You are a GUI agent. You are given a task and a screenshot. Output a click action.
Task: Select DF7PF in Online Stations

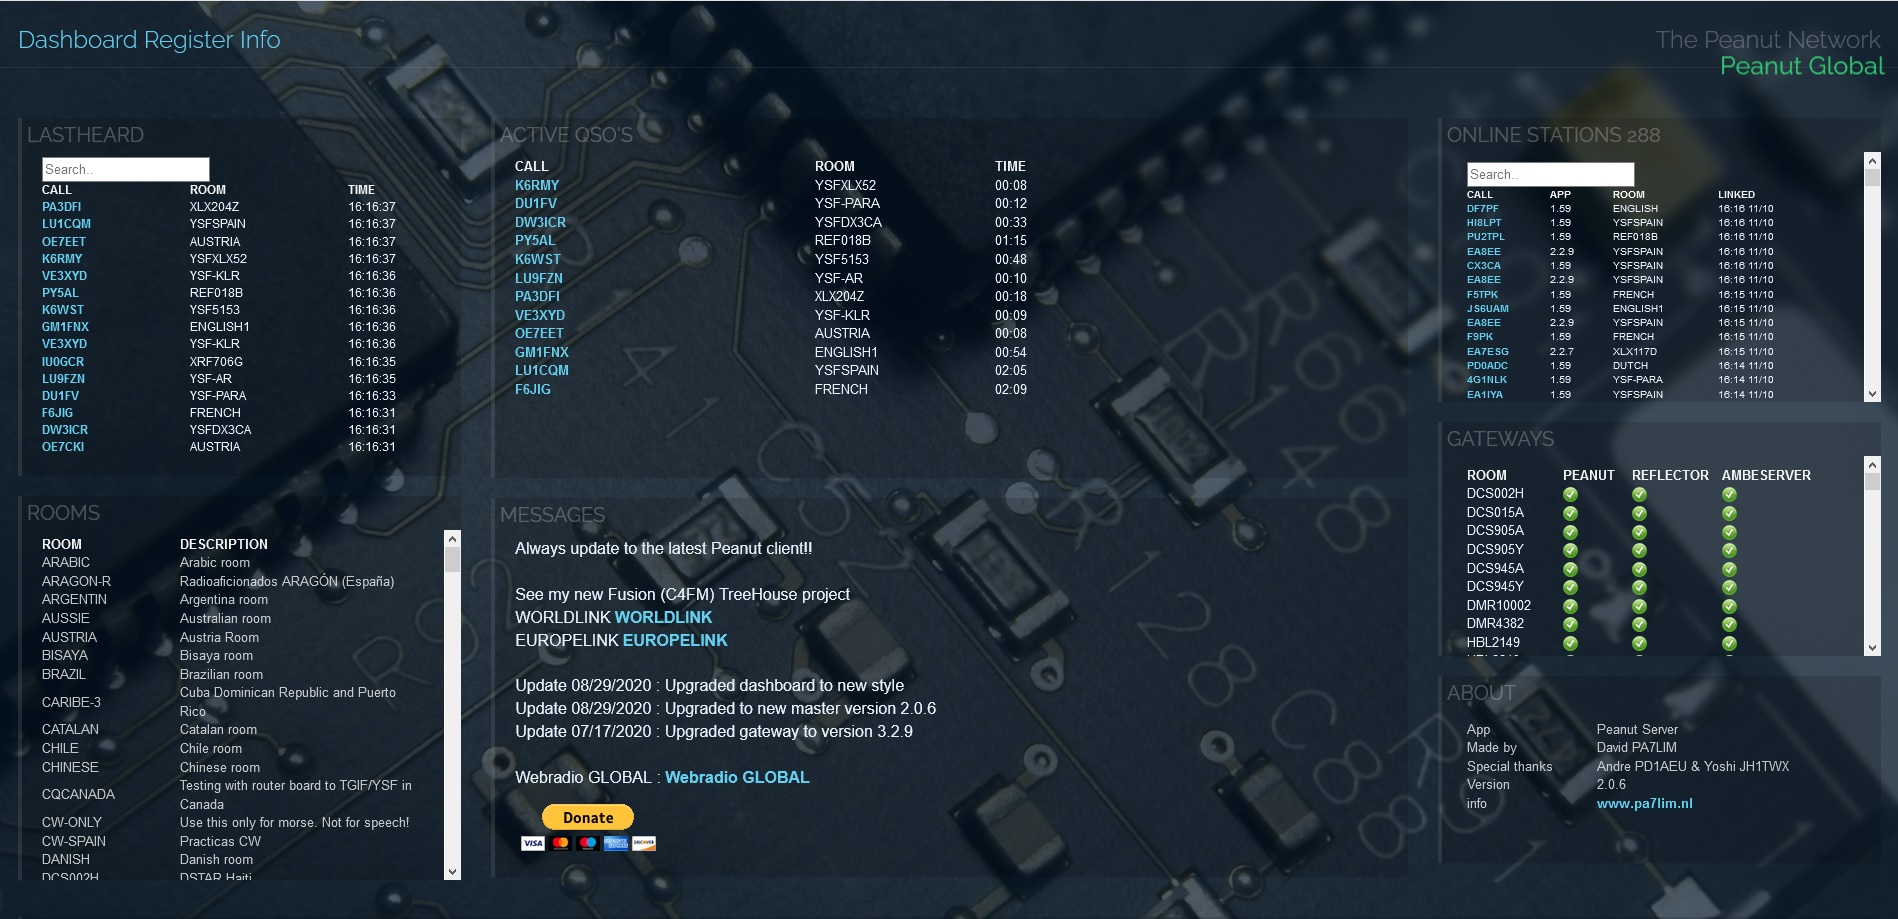(x=1483, y=209)
